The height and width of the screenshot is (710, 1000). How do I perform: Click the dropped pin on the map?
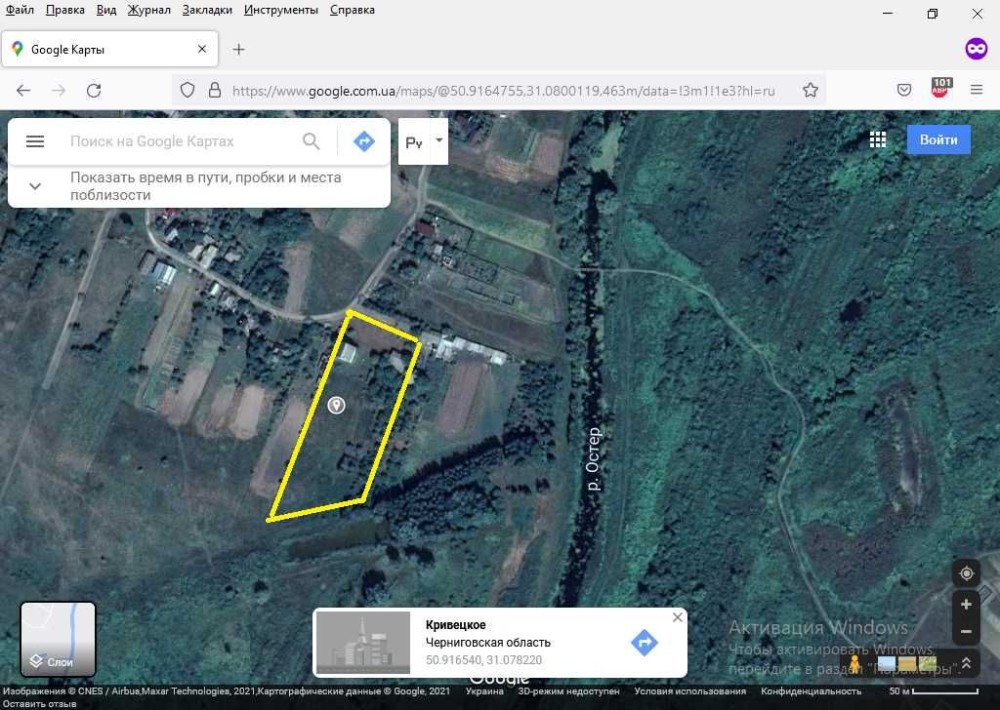coord(336,405)
